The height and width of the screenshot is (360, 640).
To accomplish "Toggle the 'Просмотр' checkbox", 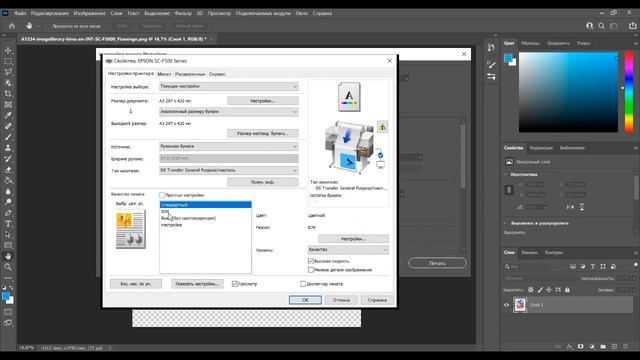I will 235,284.
